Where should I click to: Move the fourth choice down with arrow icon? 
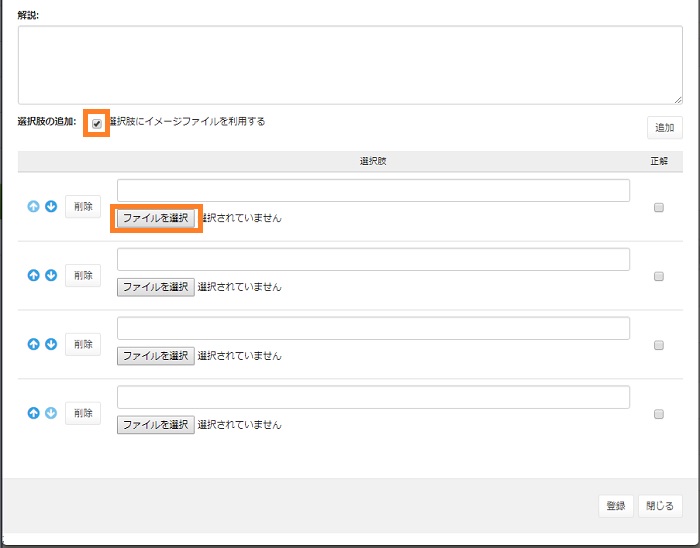tap(51, 412)
